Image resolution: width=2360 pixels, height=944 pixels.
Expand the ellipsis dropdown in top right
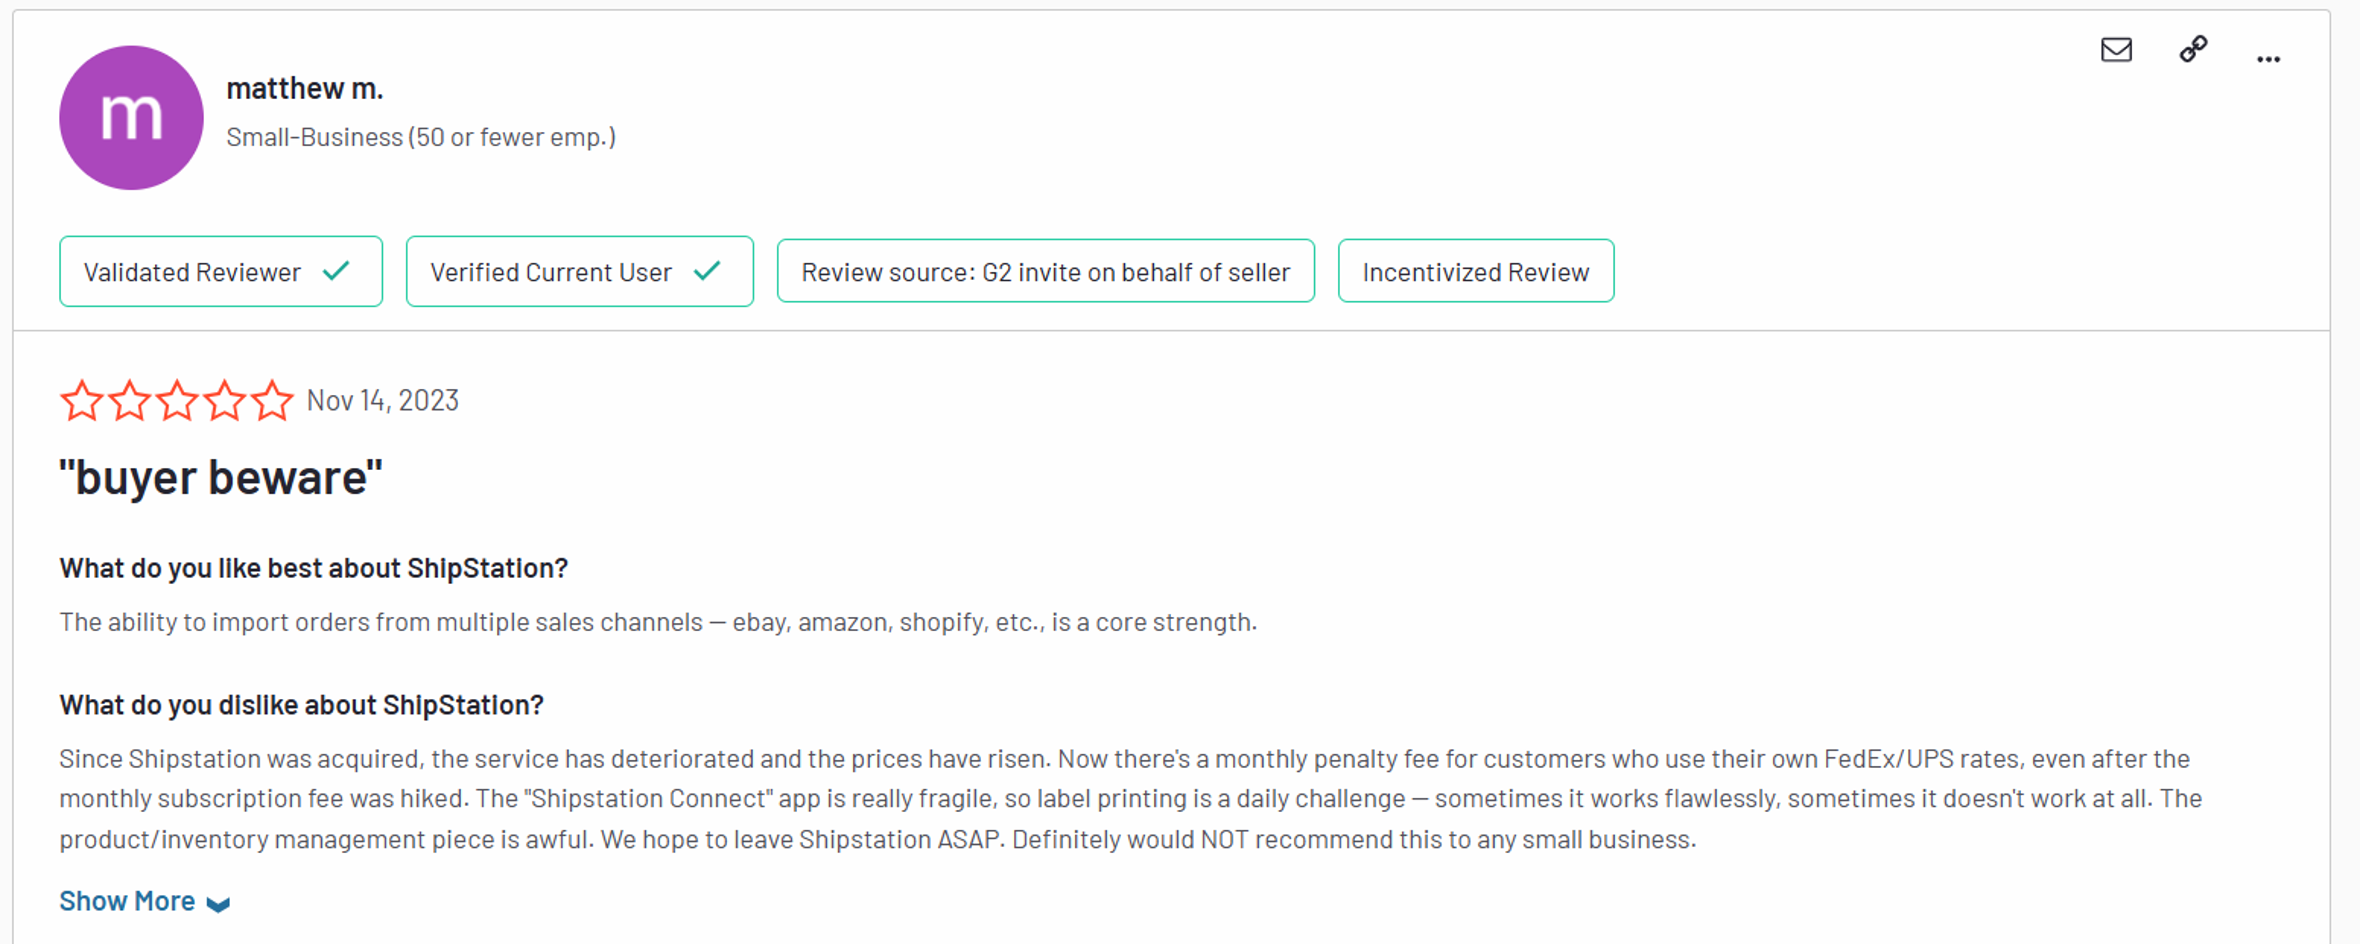click(x=2268, y=57)
